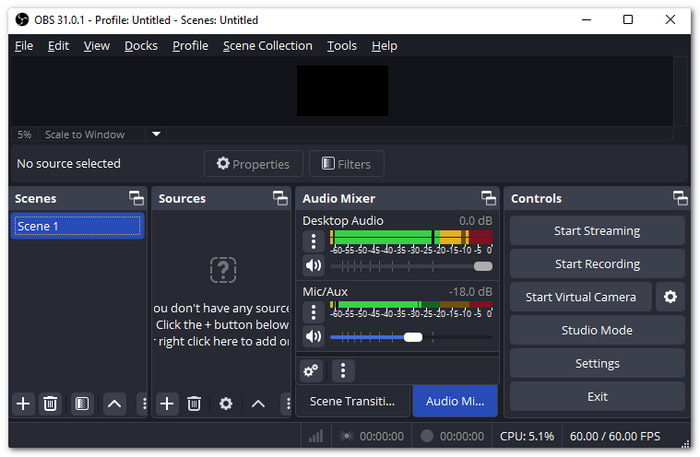Float the Controls dock with undock icon
This screenshot has height=457, width=700.
(x=680, y=198)
